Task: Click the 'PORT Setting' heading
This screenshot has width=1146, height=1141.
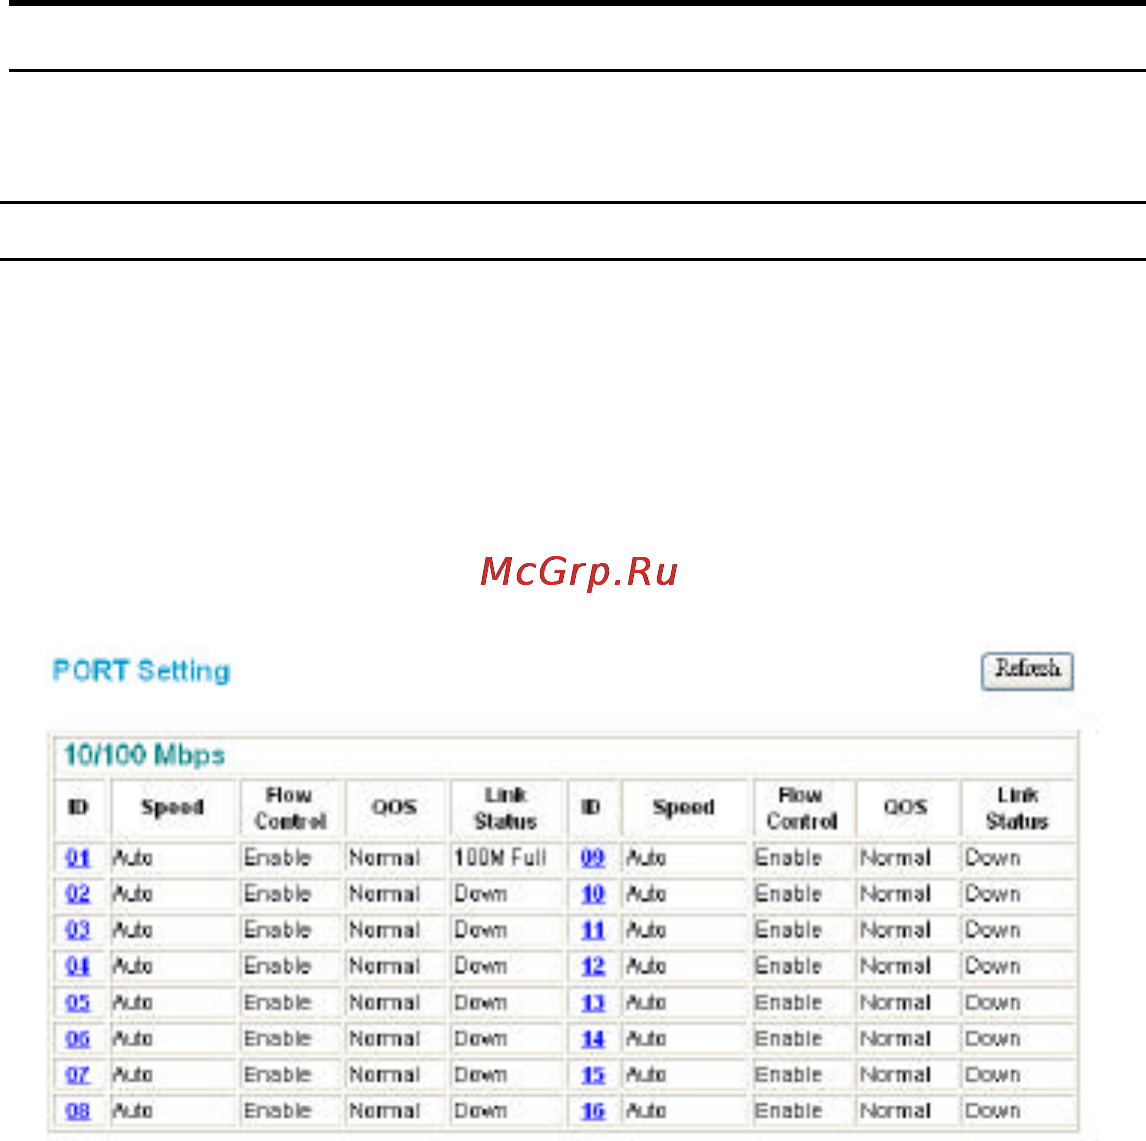Action: (141, 670)
